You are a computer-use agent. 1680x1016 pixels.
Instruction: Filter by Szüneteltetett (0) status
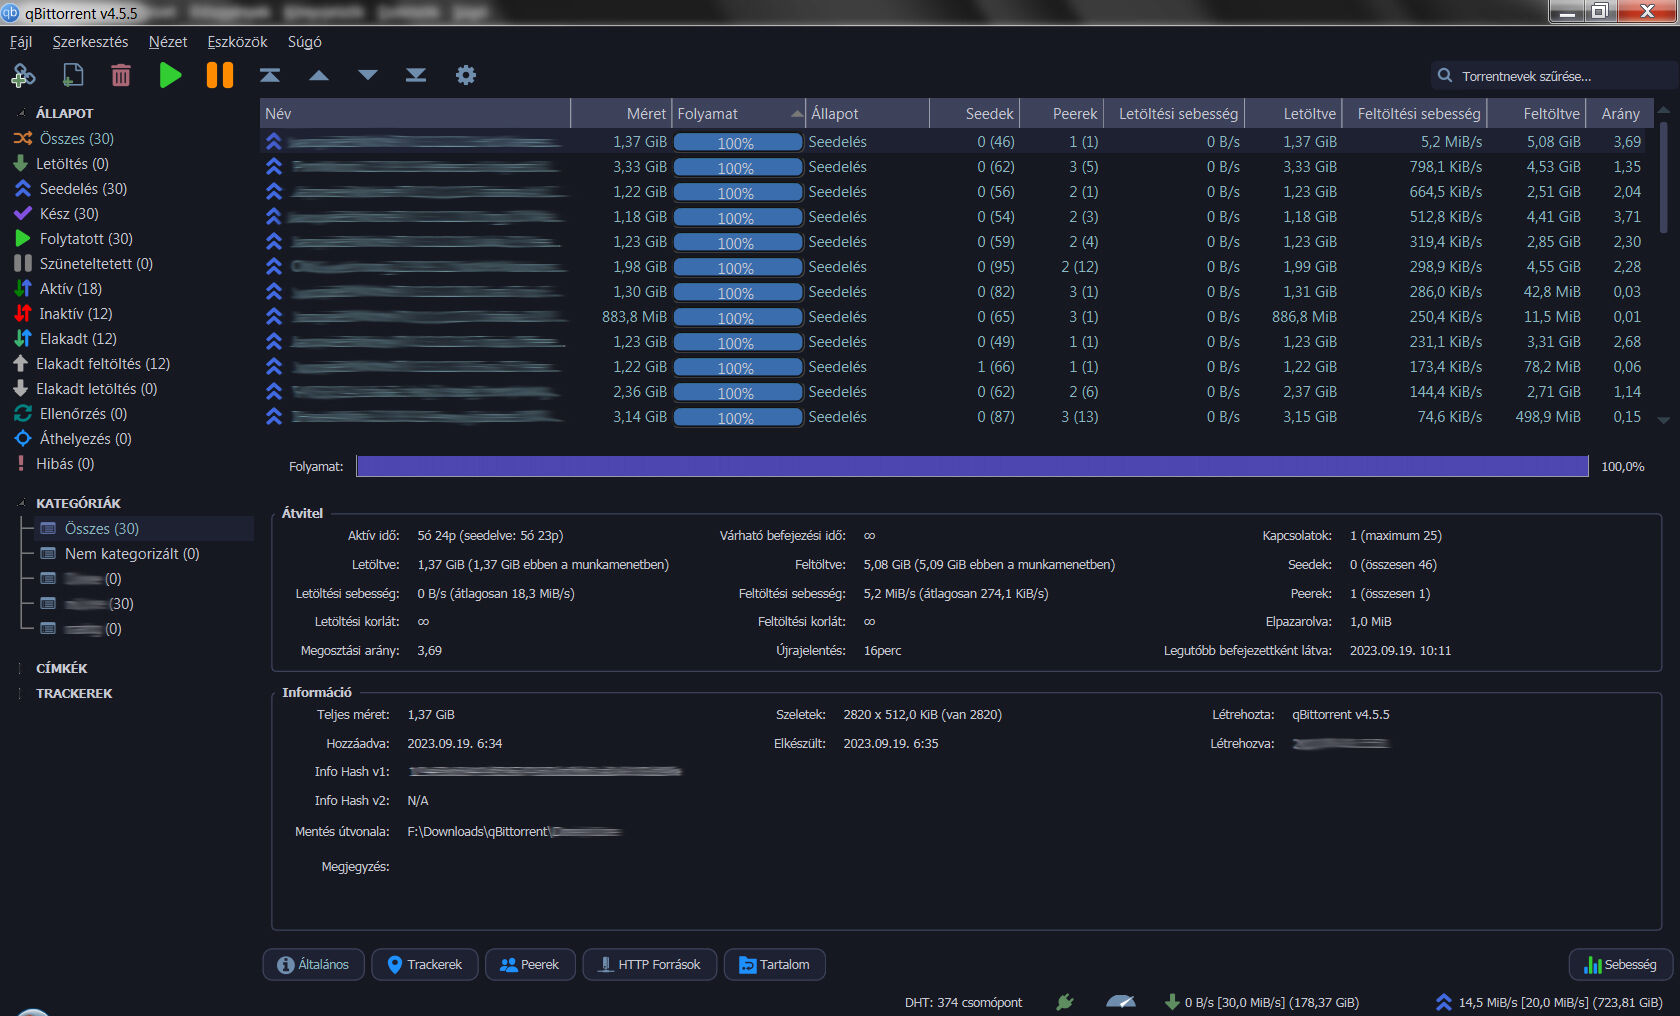pyautogui.click(x=83, y=264)
